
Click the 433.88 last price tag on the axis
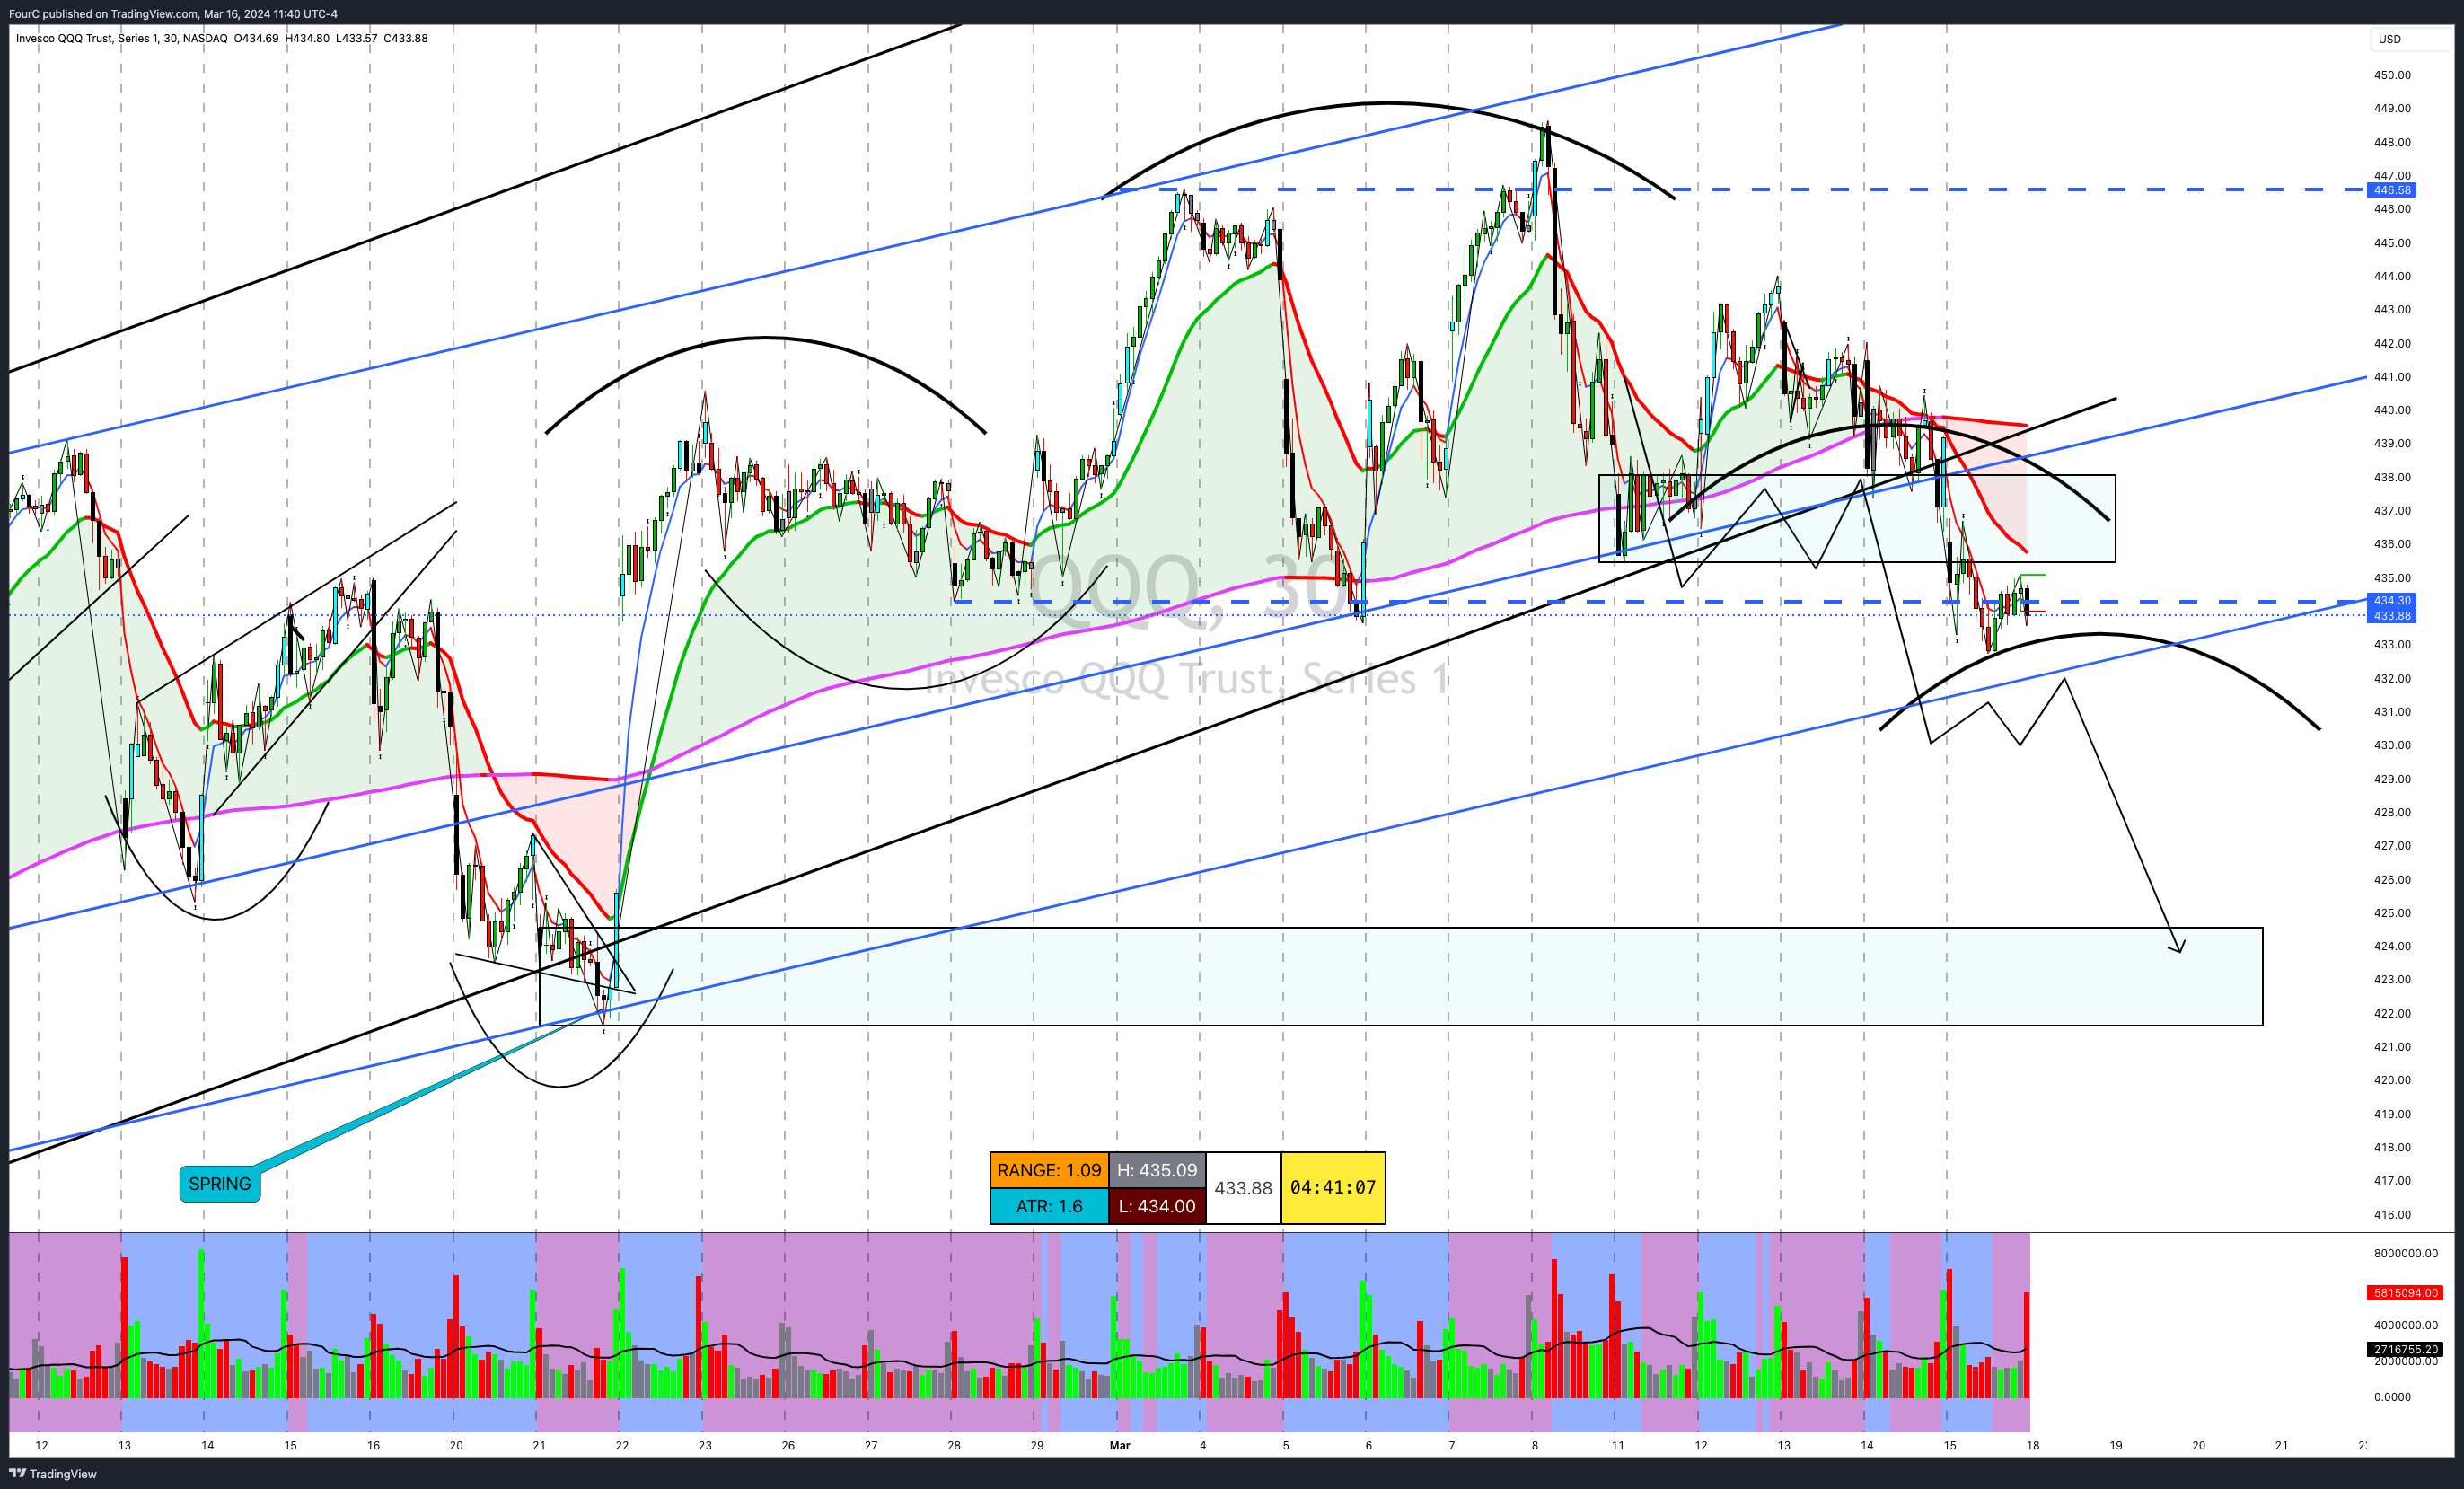(x=2392, y=615)
